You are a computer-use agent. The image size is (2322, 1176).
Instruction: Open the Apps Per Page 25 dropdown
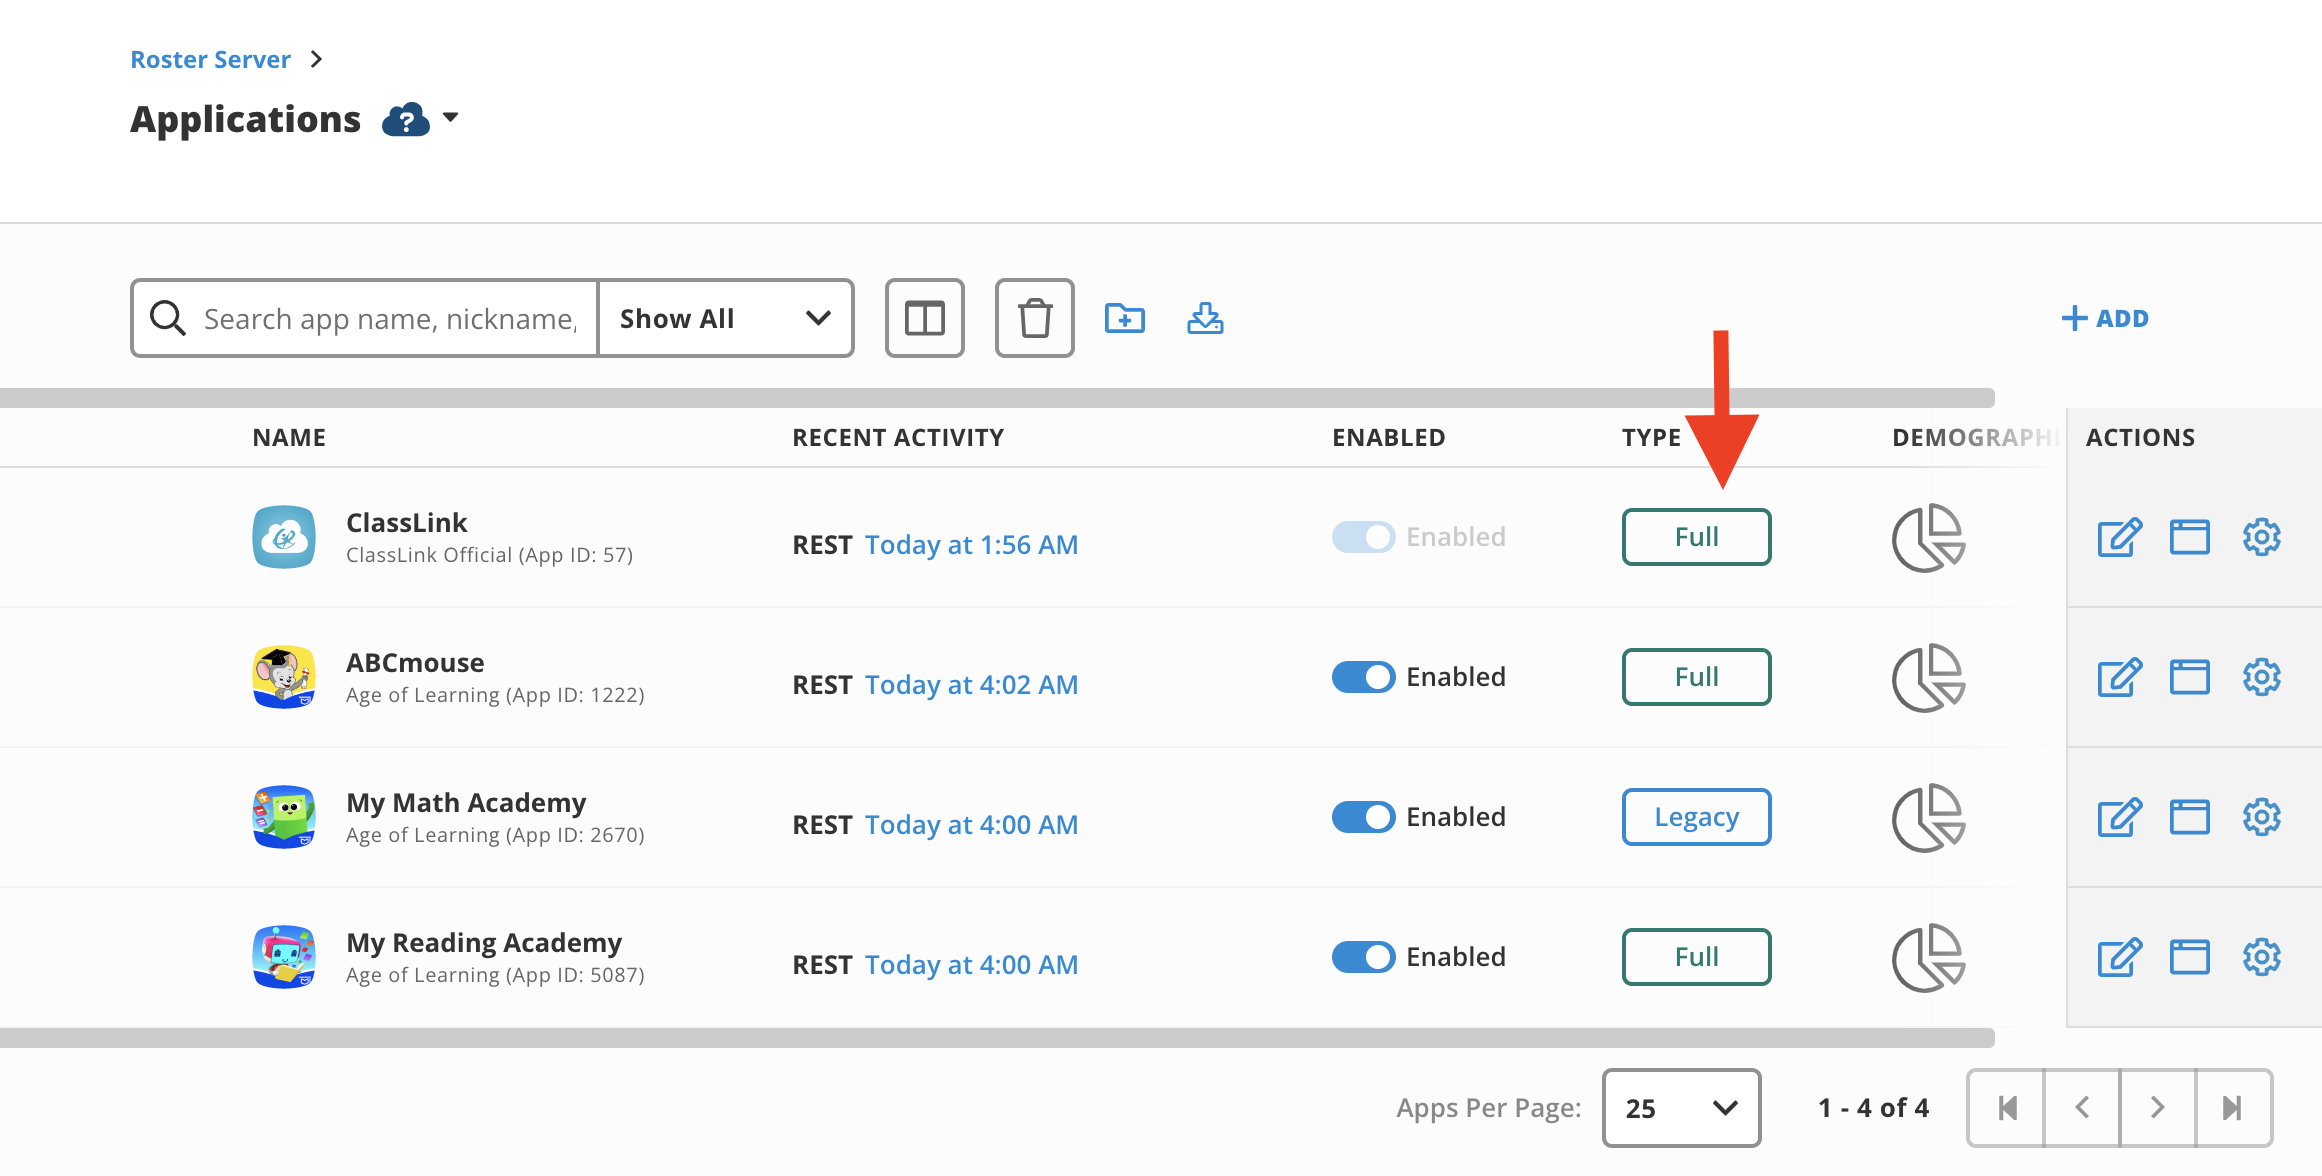[x=1681, y=1108]
